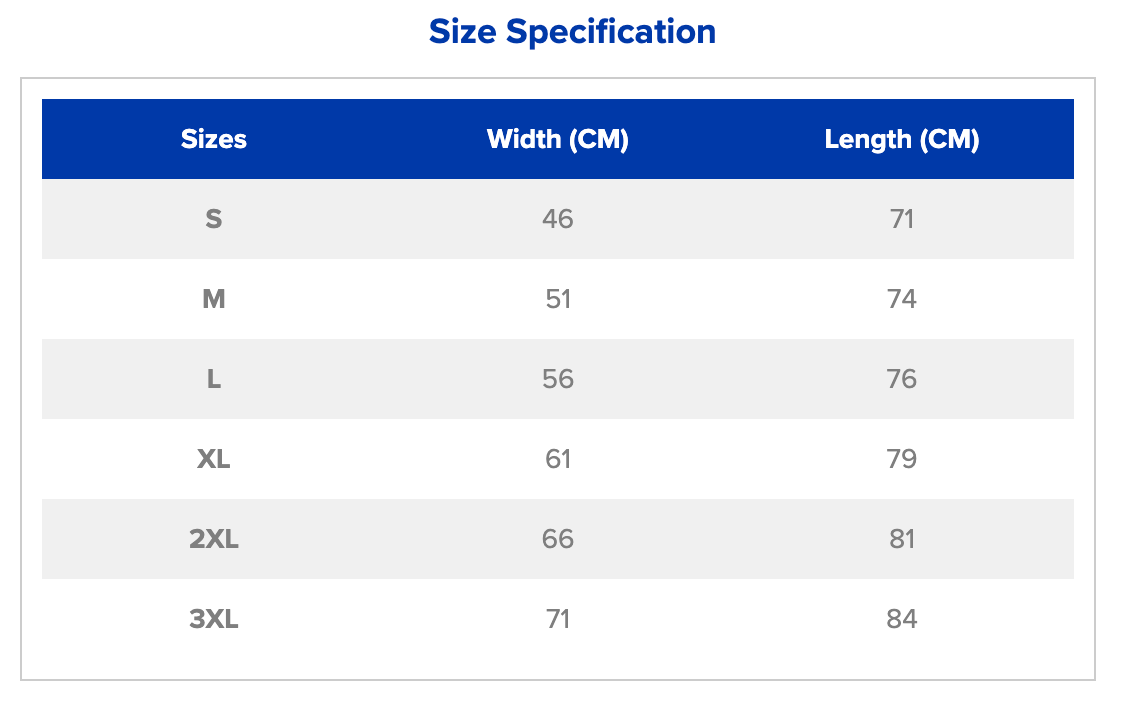This screenshot has width=1124, height=710.
Task: Select the XL size row label
Action: tap(214, 459)
